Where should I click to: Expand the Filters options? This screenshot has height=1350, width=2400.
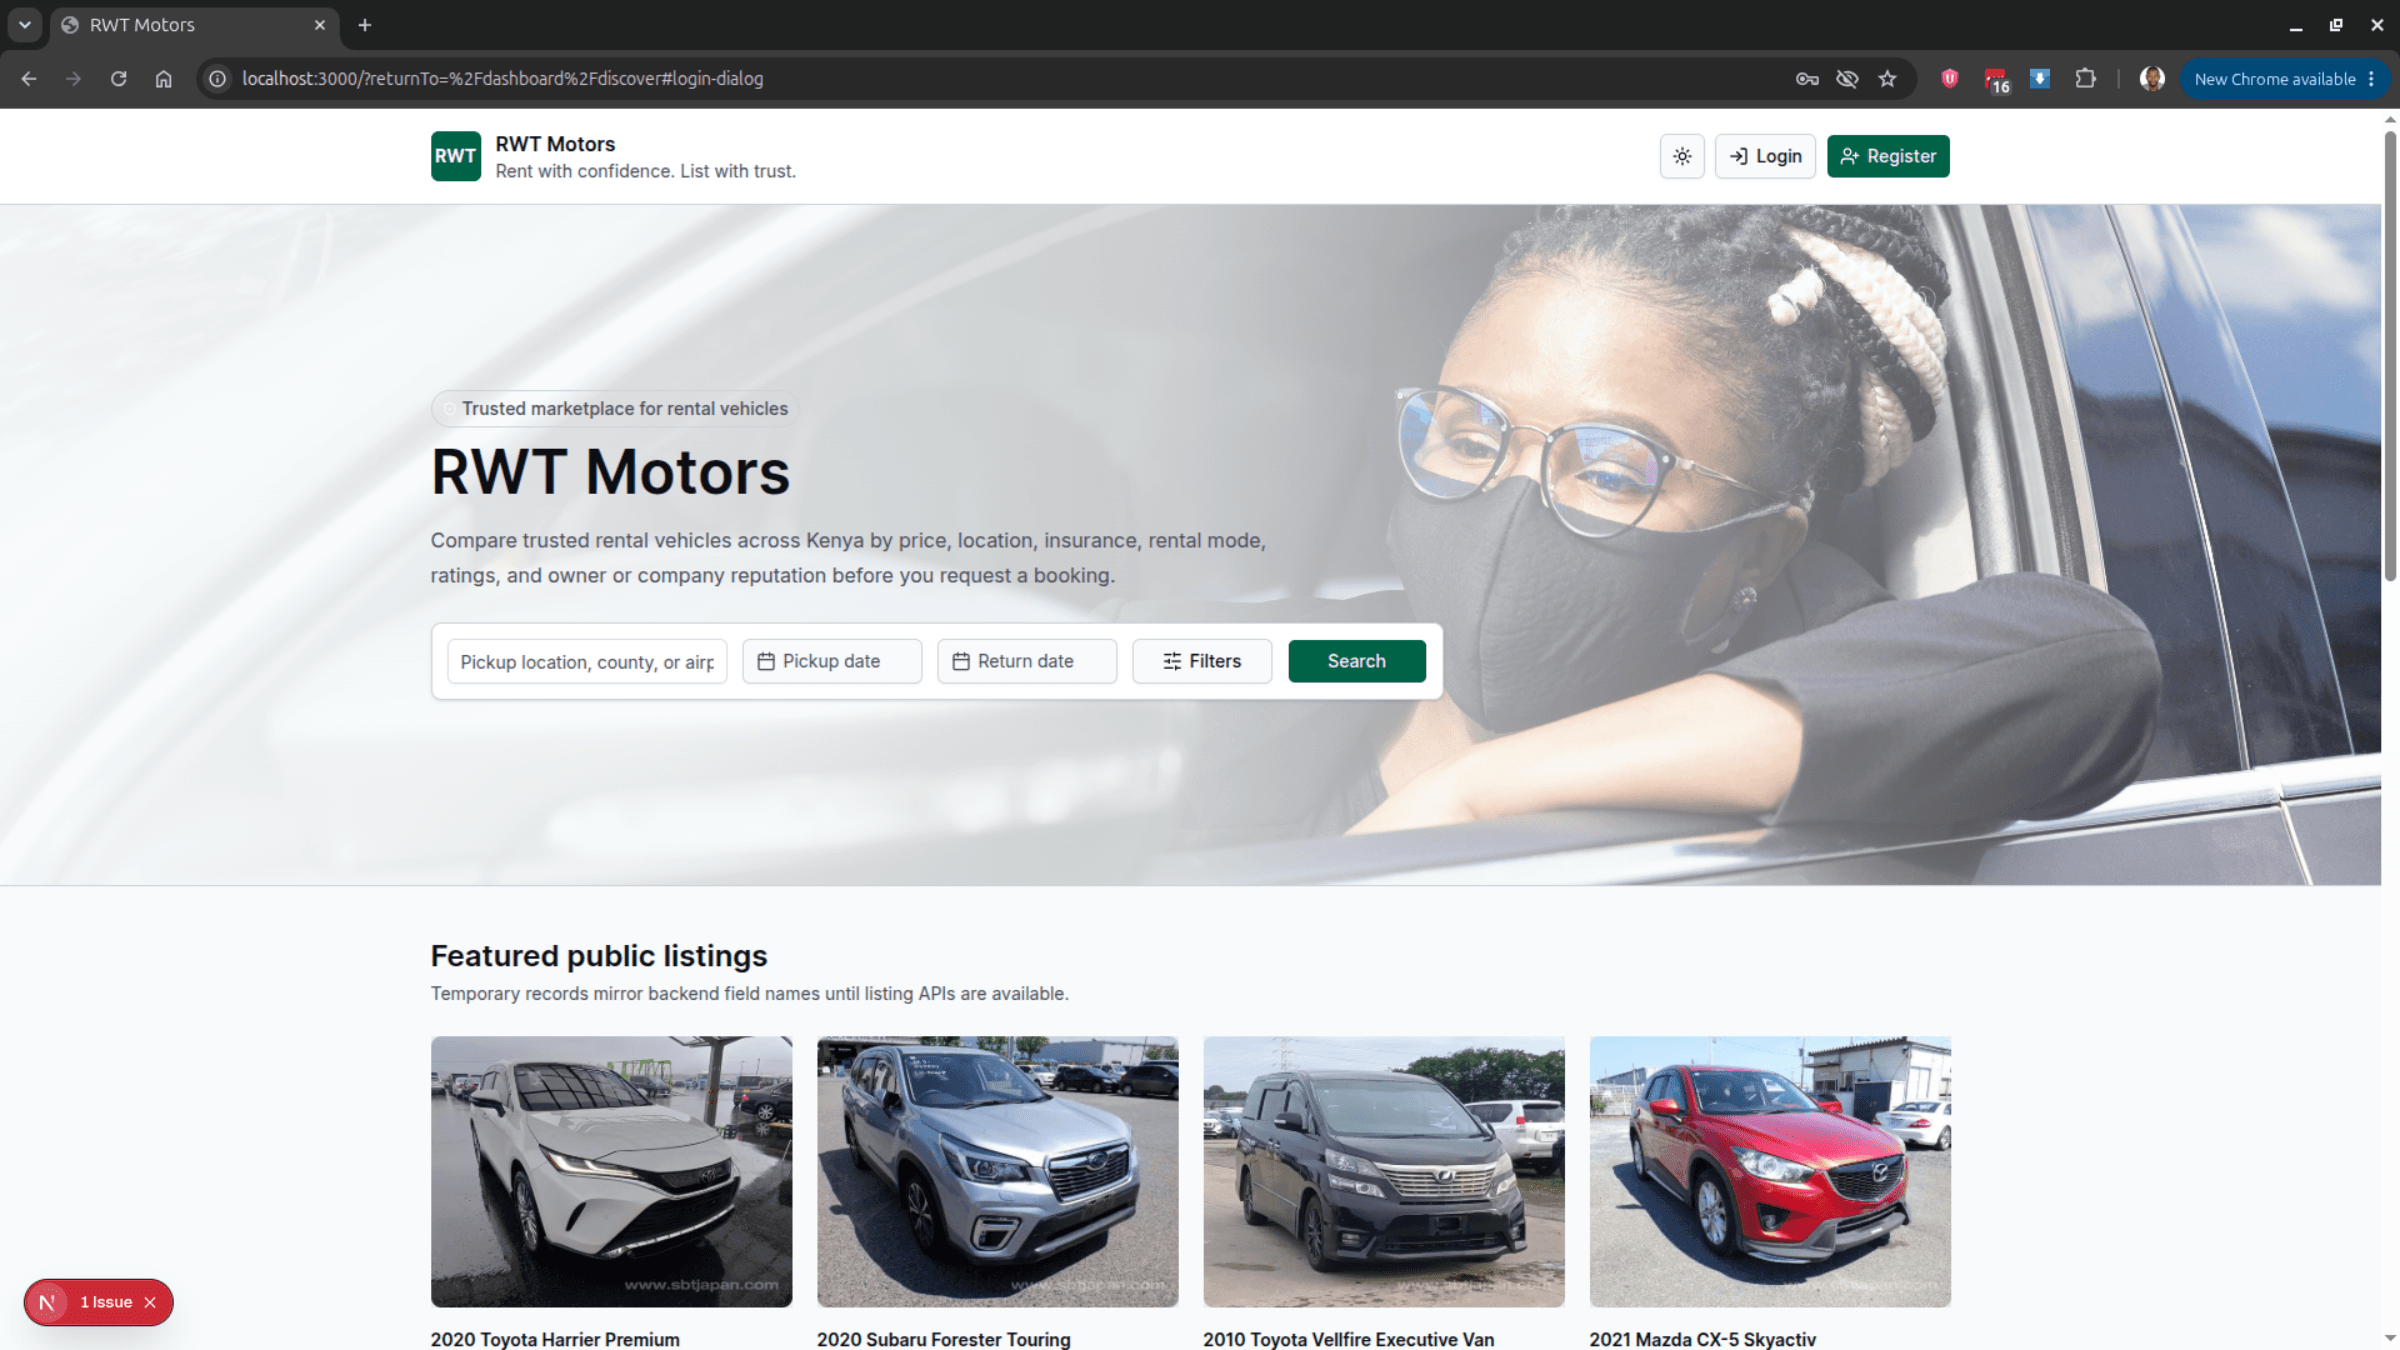coord(1202,661)
